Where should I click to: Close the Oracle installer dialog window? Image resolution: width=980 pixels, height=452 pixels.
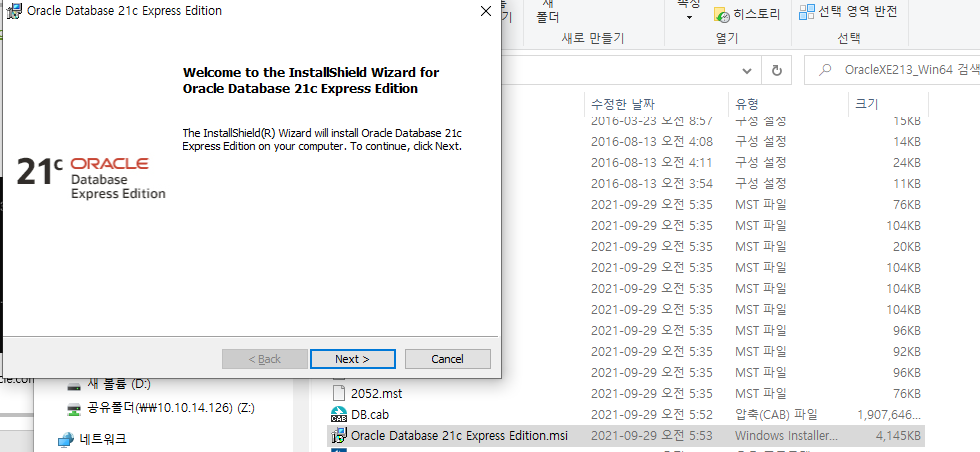(486, 11)
